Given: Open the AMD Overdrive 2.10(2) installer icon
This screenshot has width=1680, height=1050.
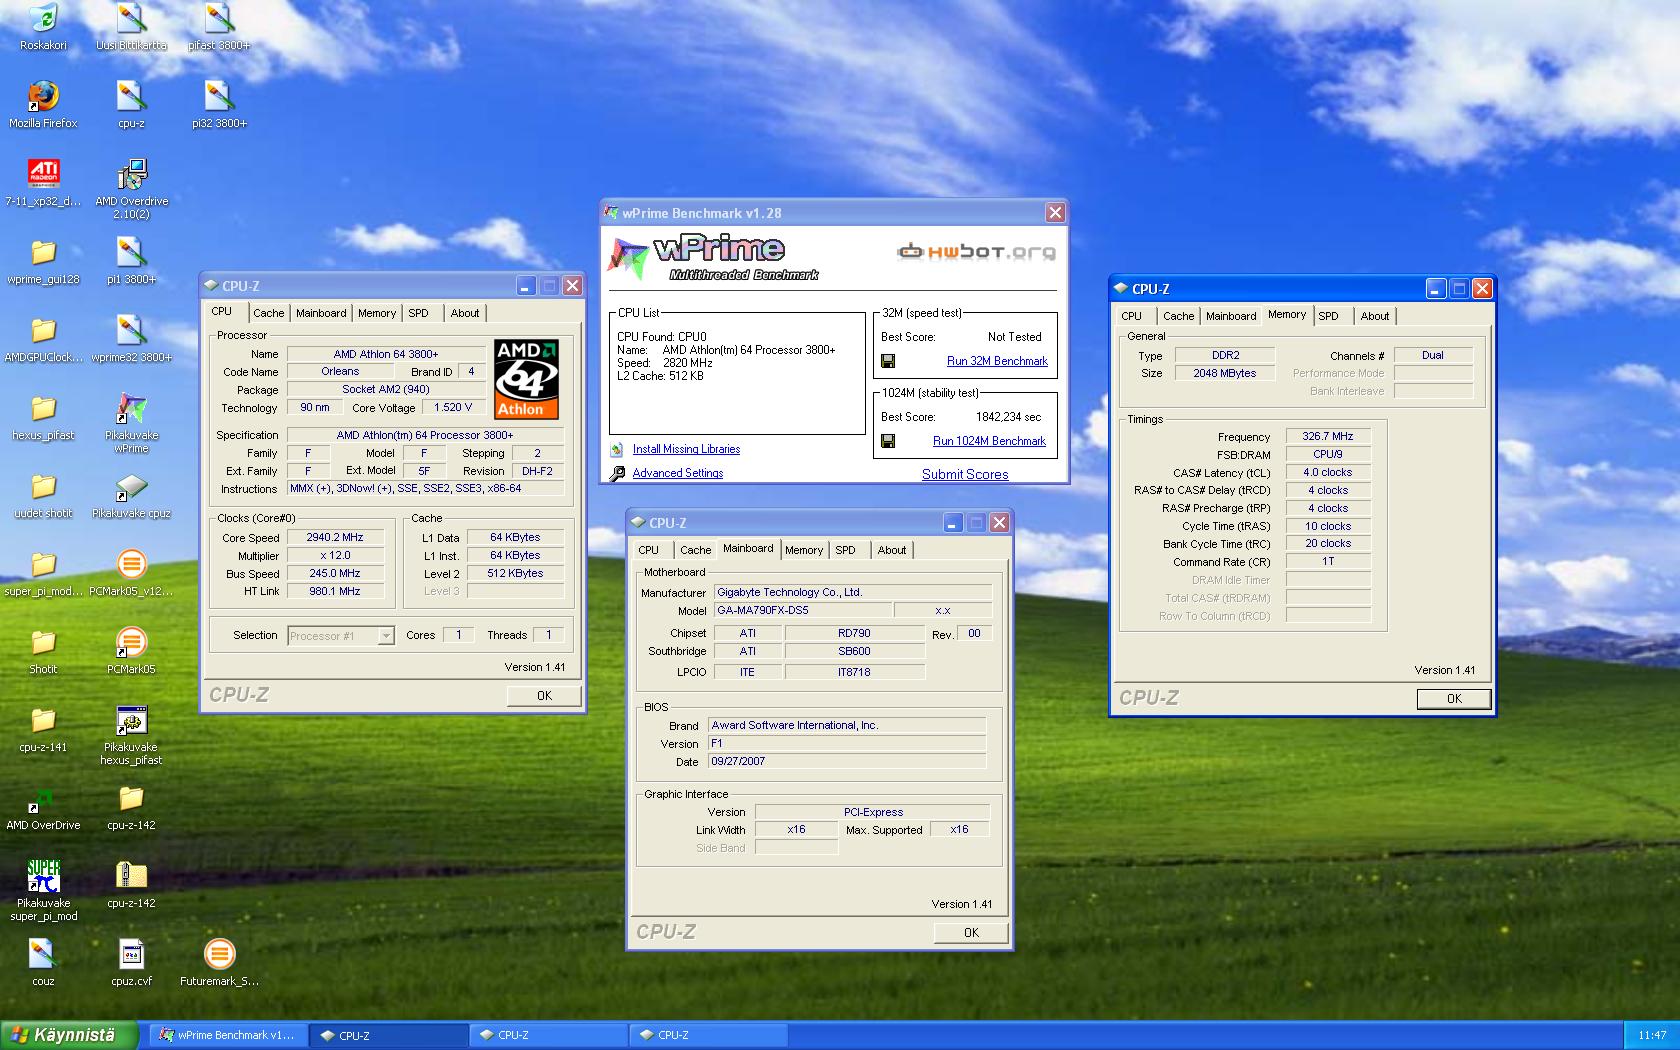Looking at the screenshot, I should point(131,174).
